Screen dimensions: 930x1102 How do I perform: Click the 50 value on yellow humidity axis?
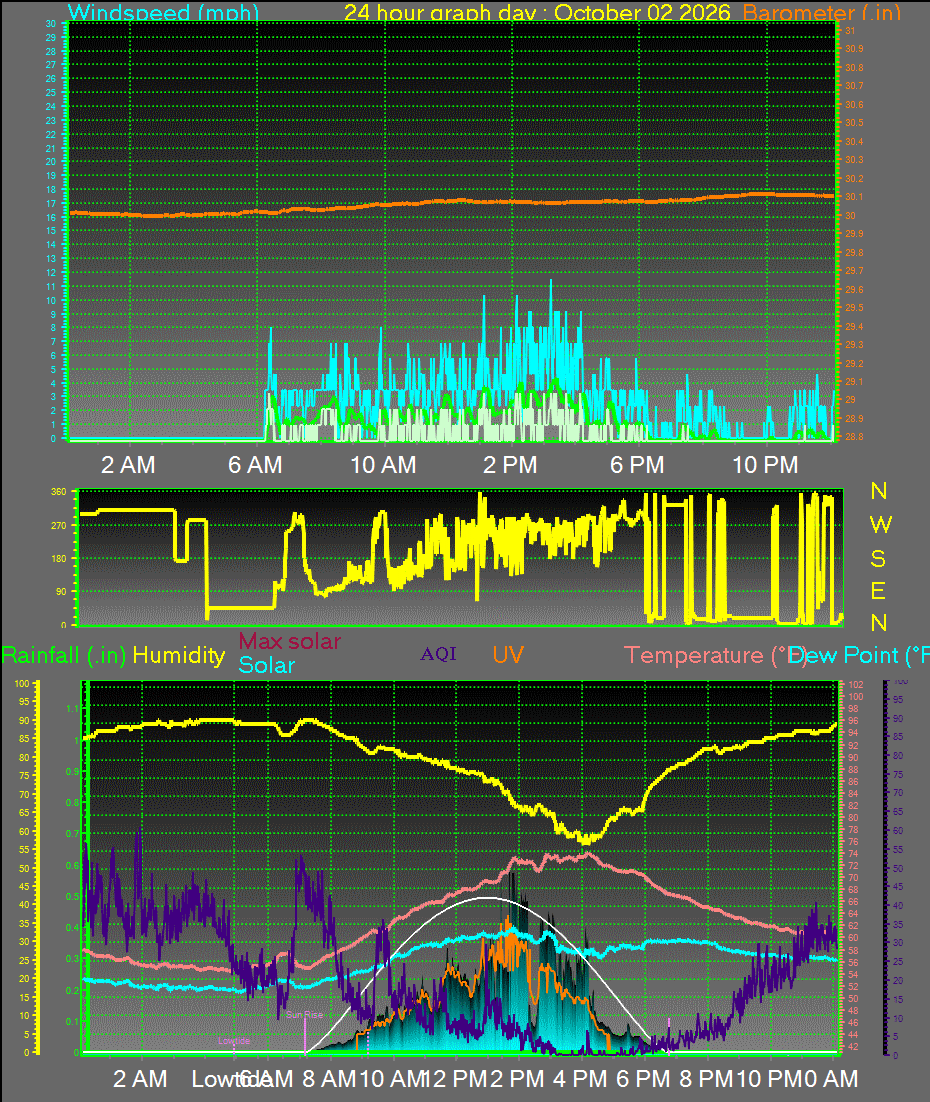click(x=24, y=869)
